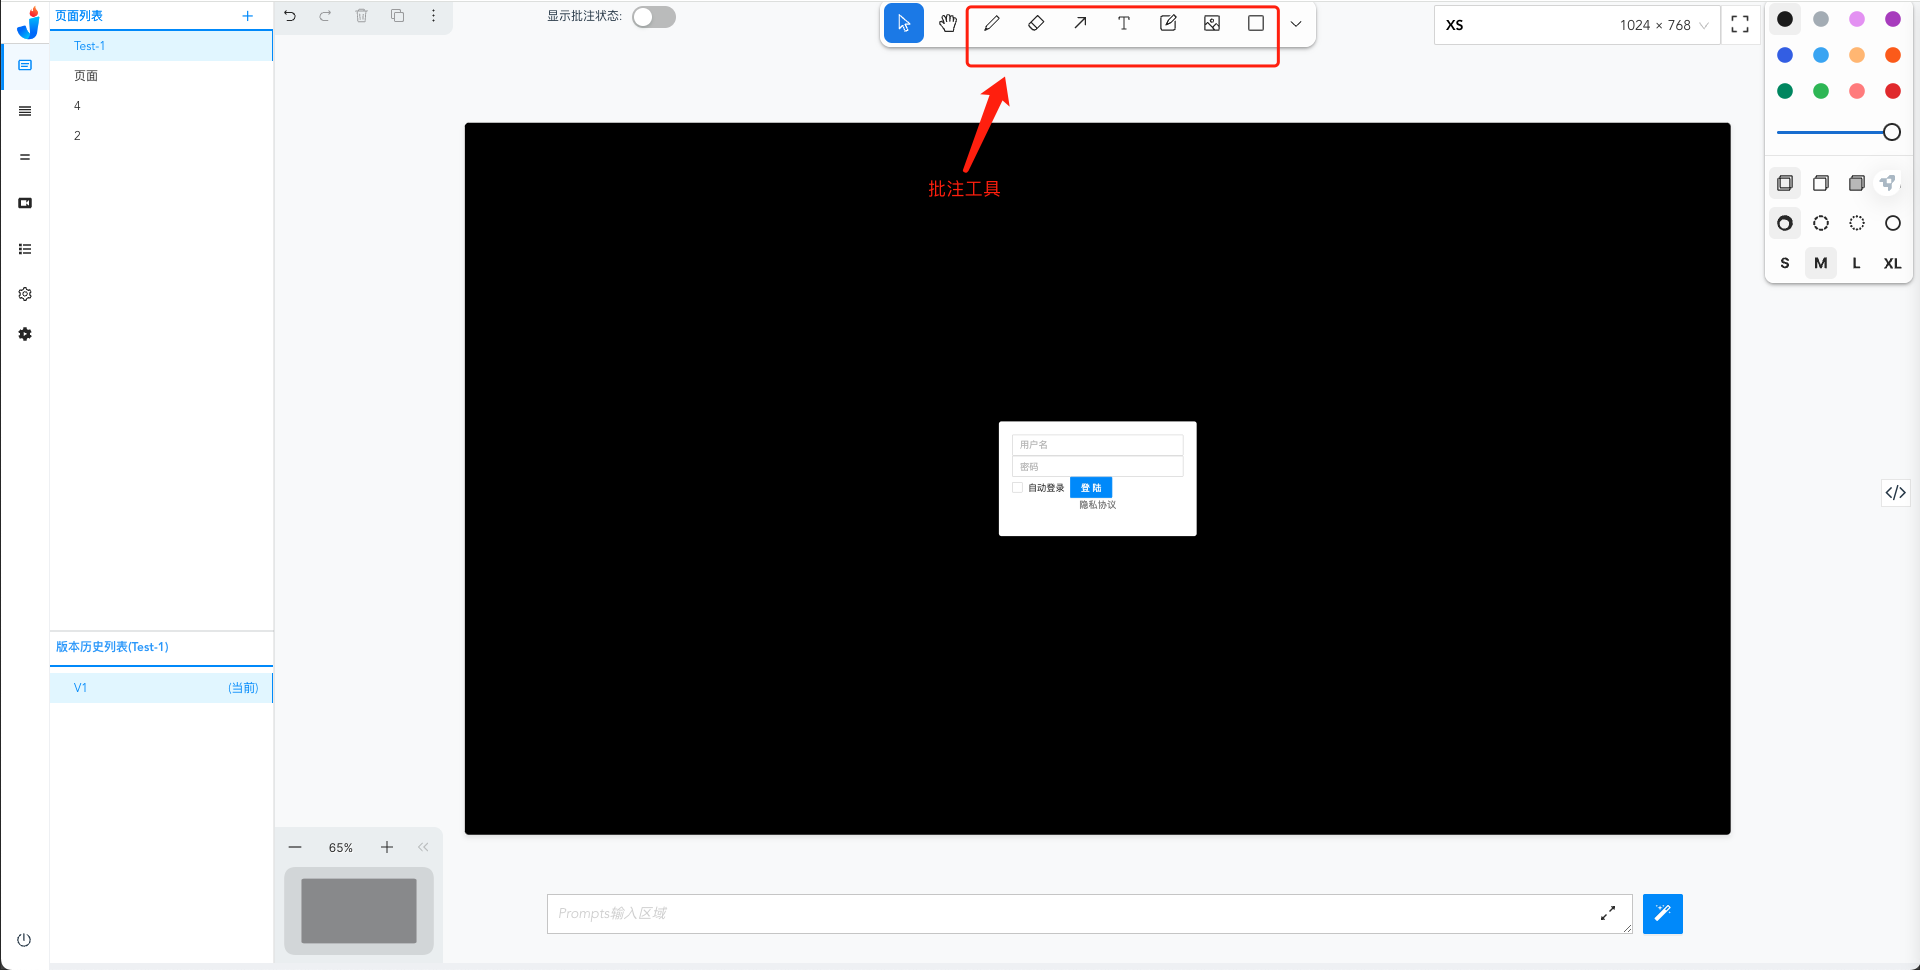The width and height of the screenshot is (1920, 970).
Task: Select the note edit tool
Action: tap(1168, 24)
